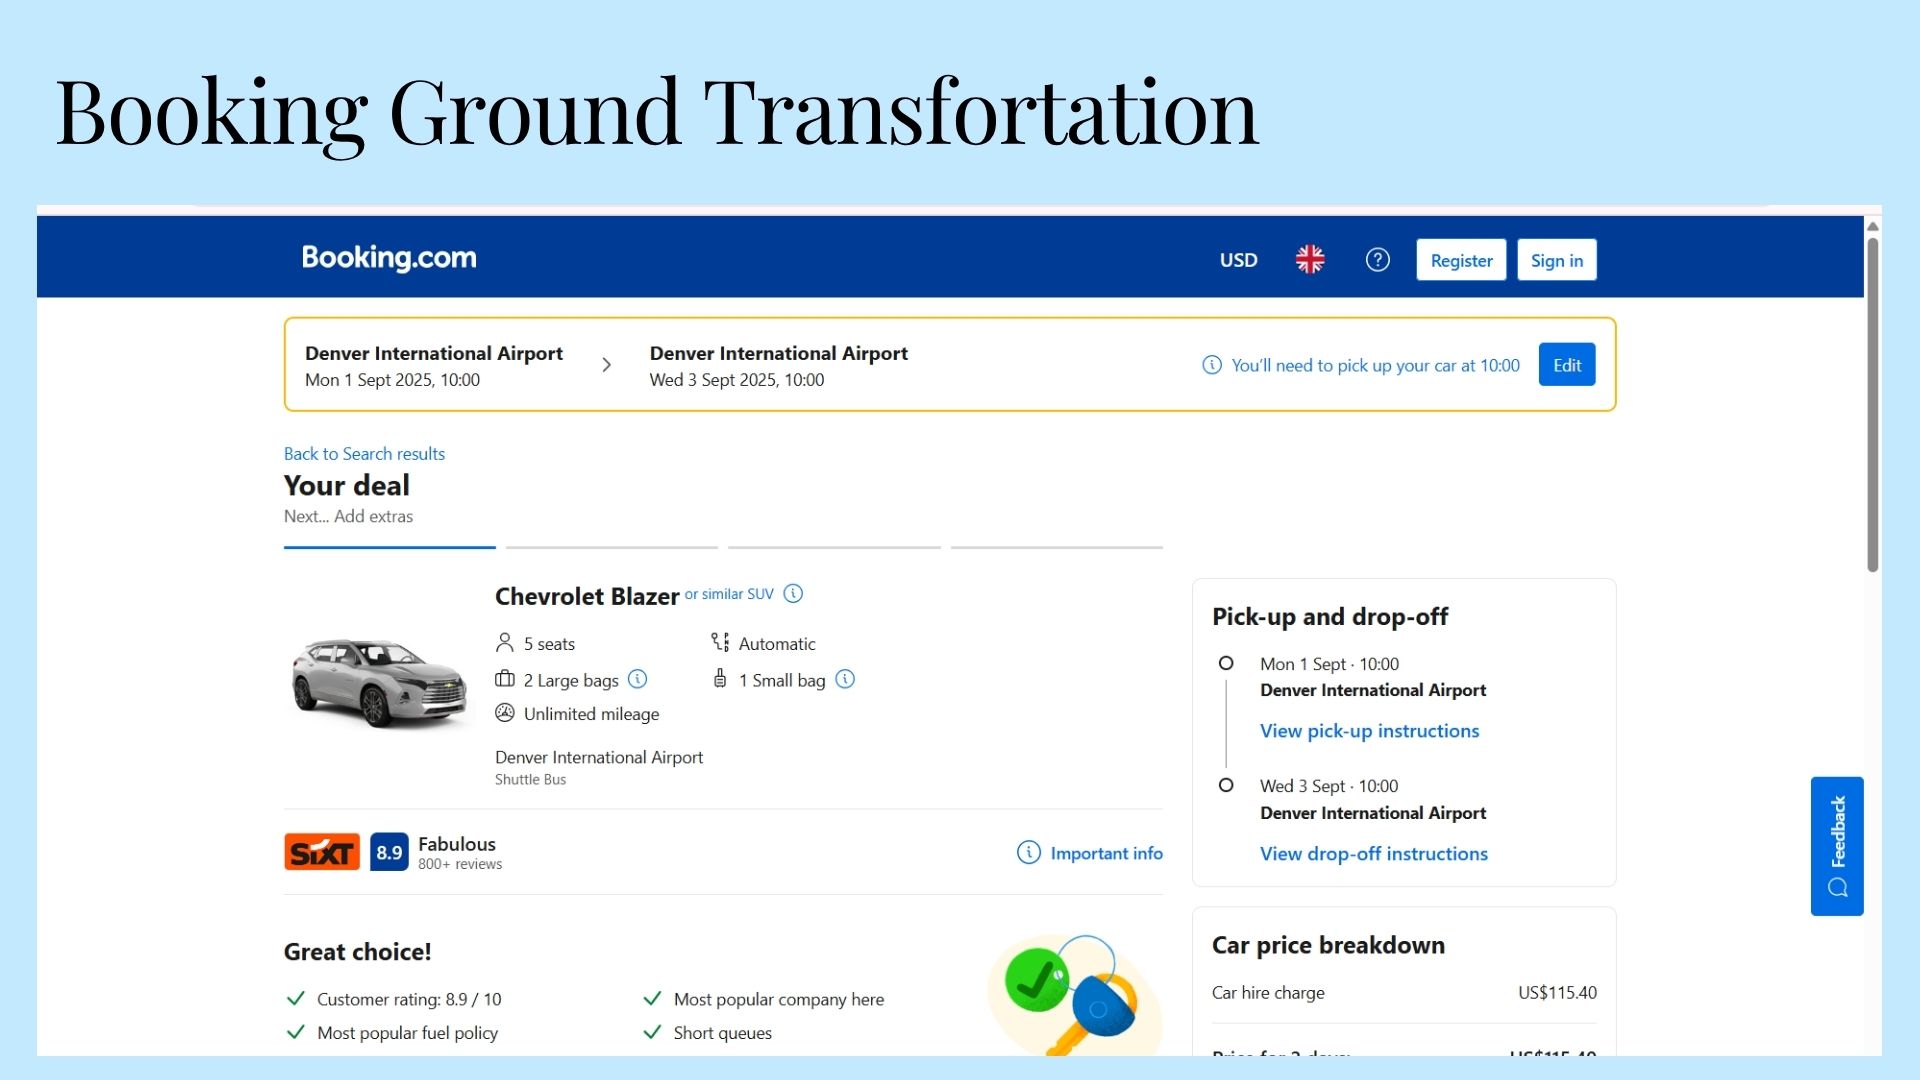Show info about 2 Large bags
Viewport: 1920px width, 1080px height.
(x=637, y=680)
